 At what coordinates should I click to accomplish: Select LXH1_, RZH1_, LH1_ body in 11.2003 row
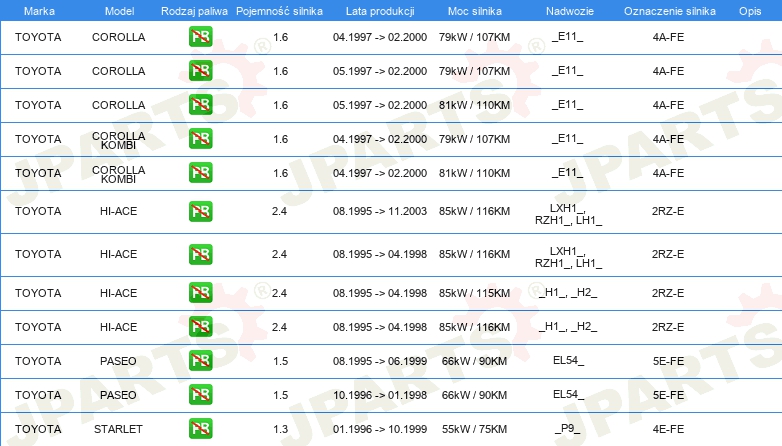[568, 214]
